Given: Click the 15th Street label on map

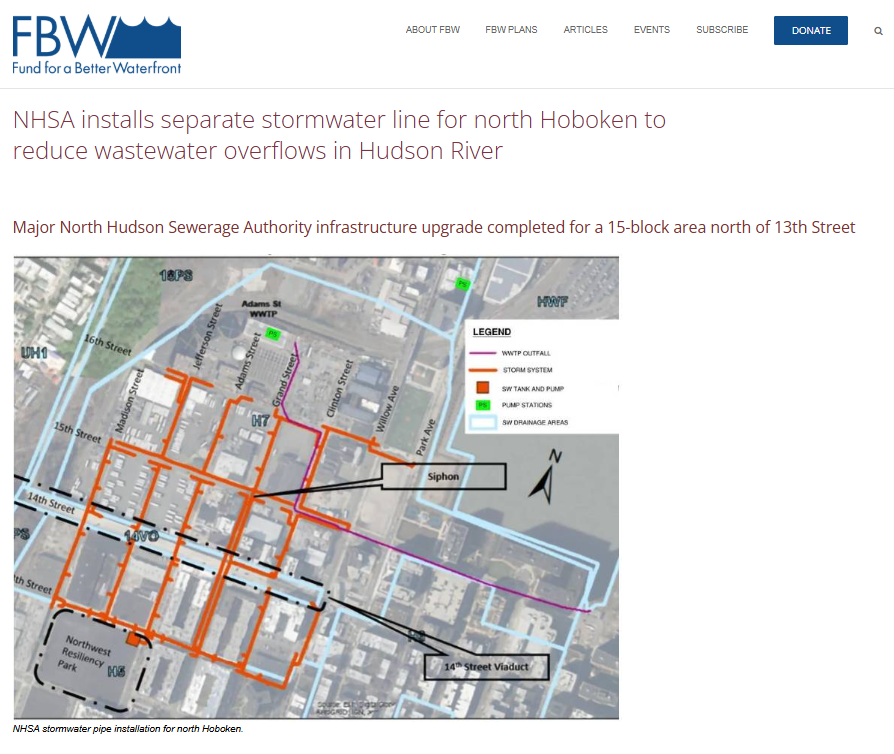Looking at the screenshot, I should click(78, 432).
